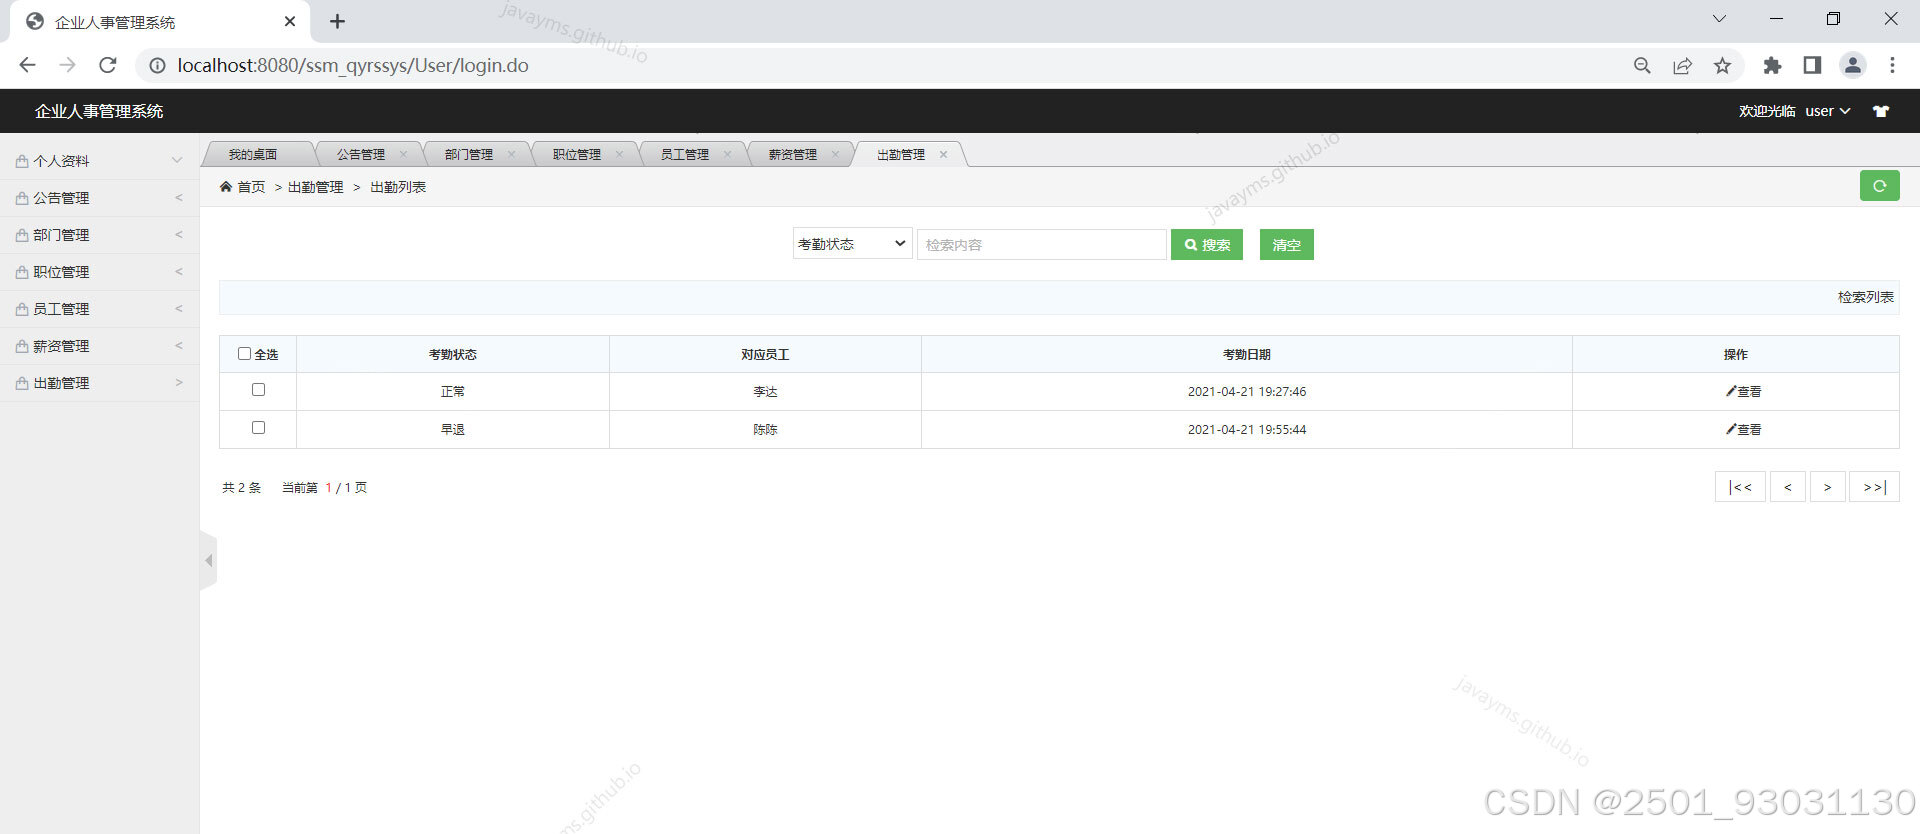This screenshot has width=1920, height=834.
Task: Open a new browser tab
Action: click(337, 21)
